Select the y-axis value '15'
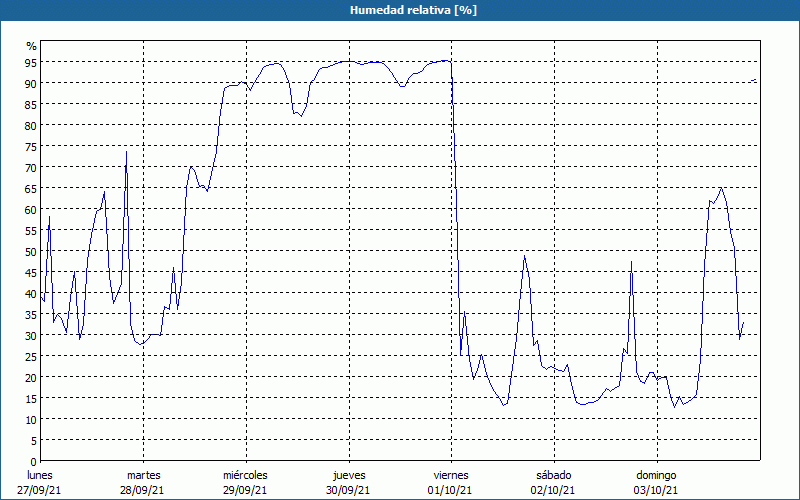 point(31,399)
